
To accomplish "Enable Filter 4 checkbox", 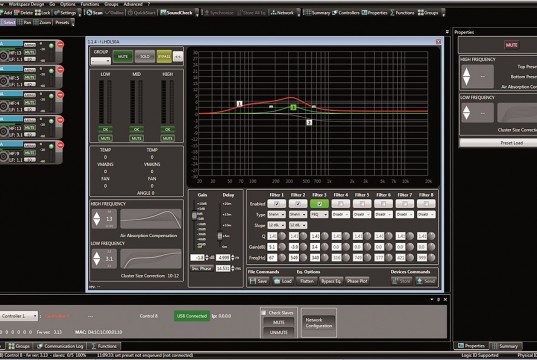I will [x=340, y=204].
